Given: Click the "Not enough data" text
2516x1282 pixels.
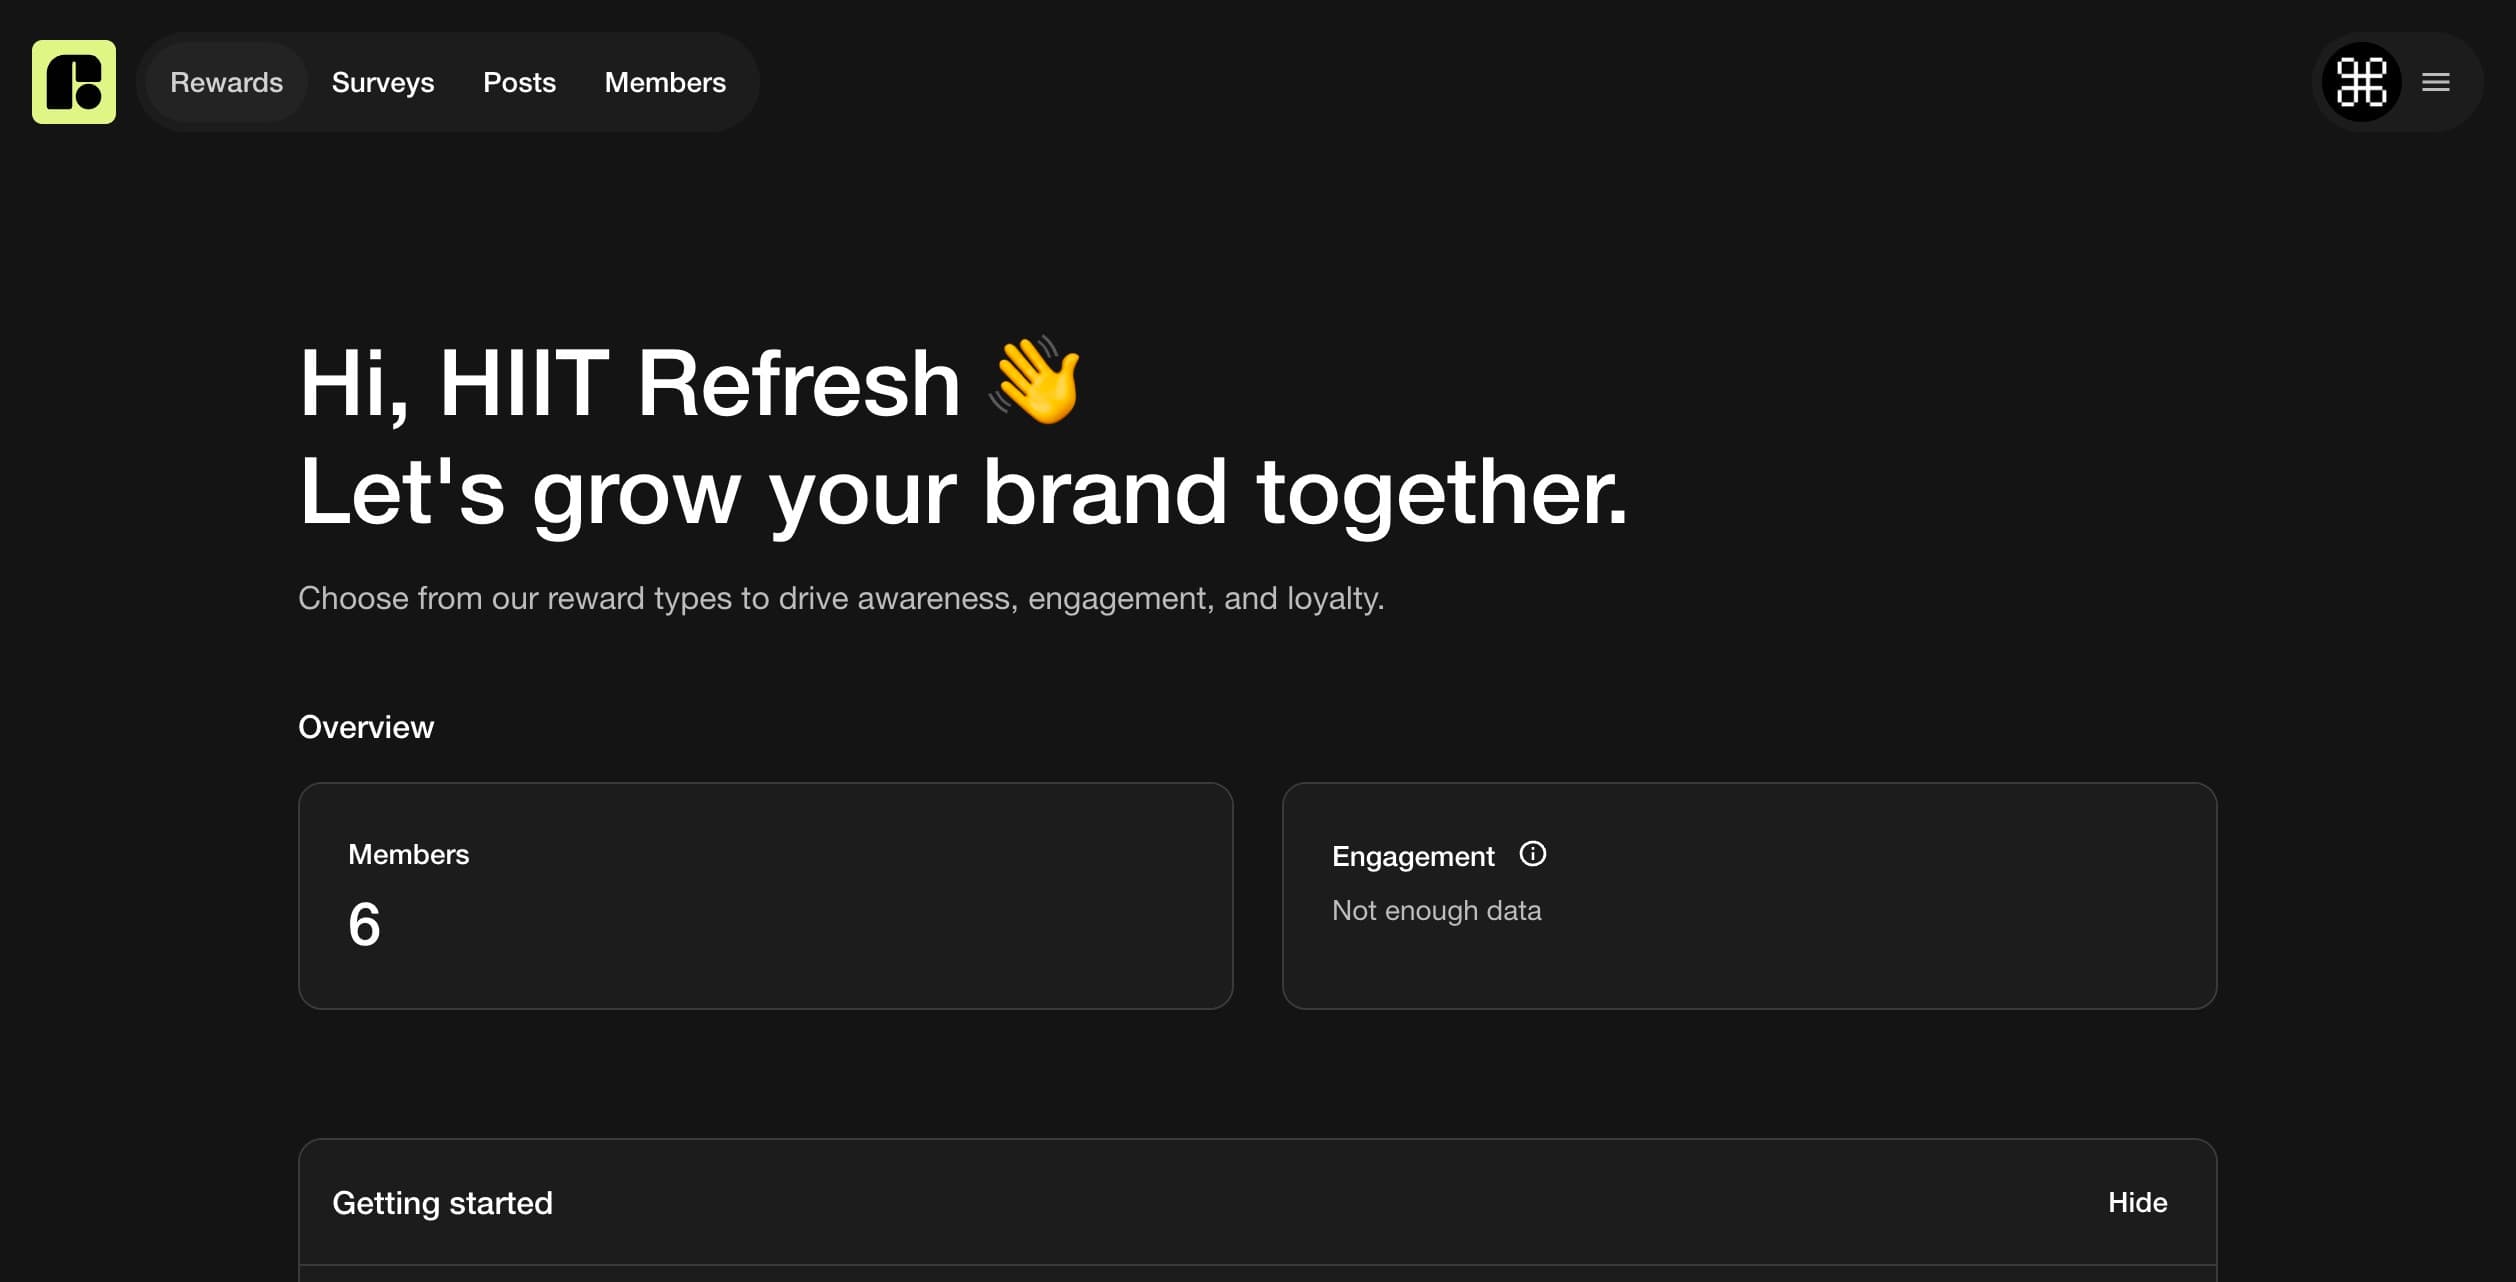Looking at the screenshot, I should tap(1436, 911).
